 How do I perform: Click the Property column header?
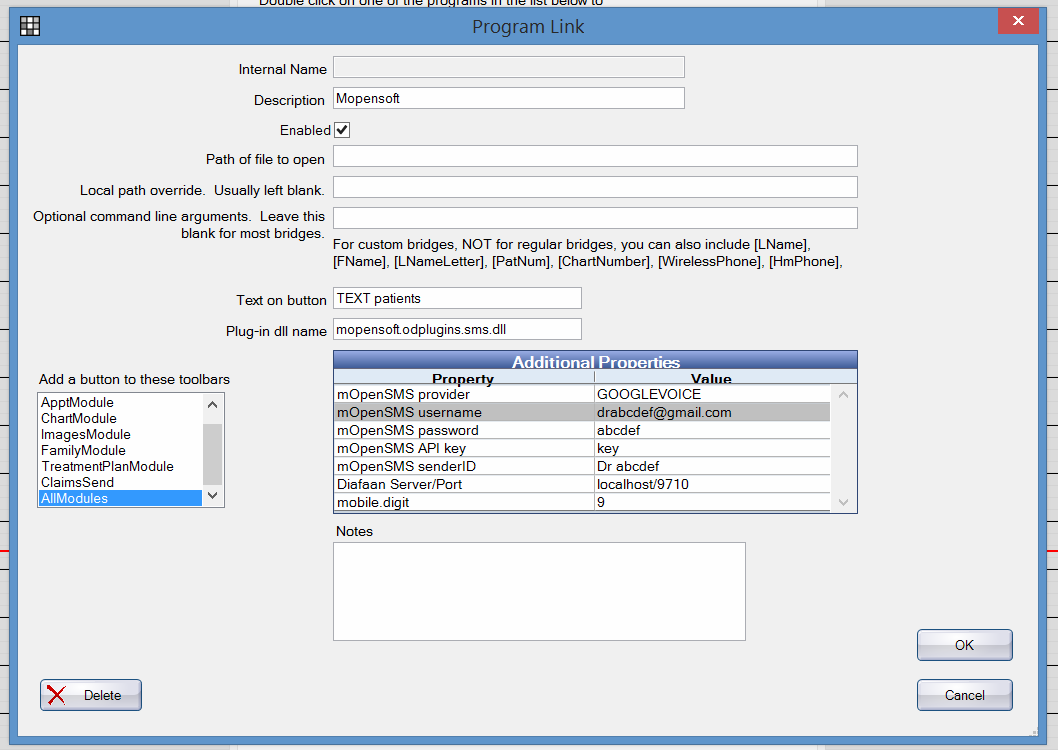(x=464, y=378)
